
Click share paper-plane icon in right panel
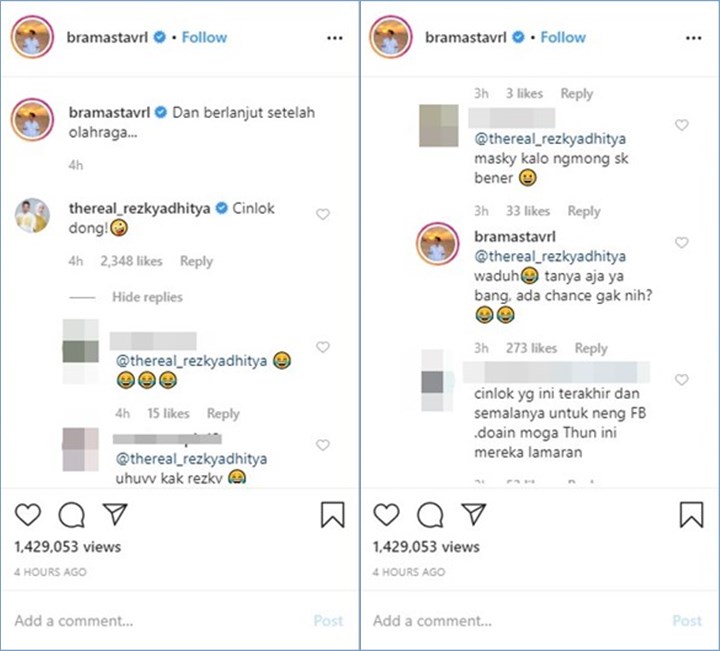pyautogui.click(x=474, y=515)
